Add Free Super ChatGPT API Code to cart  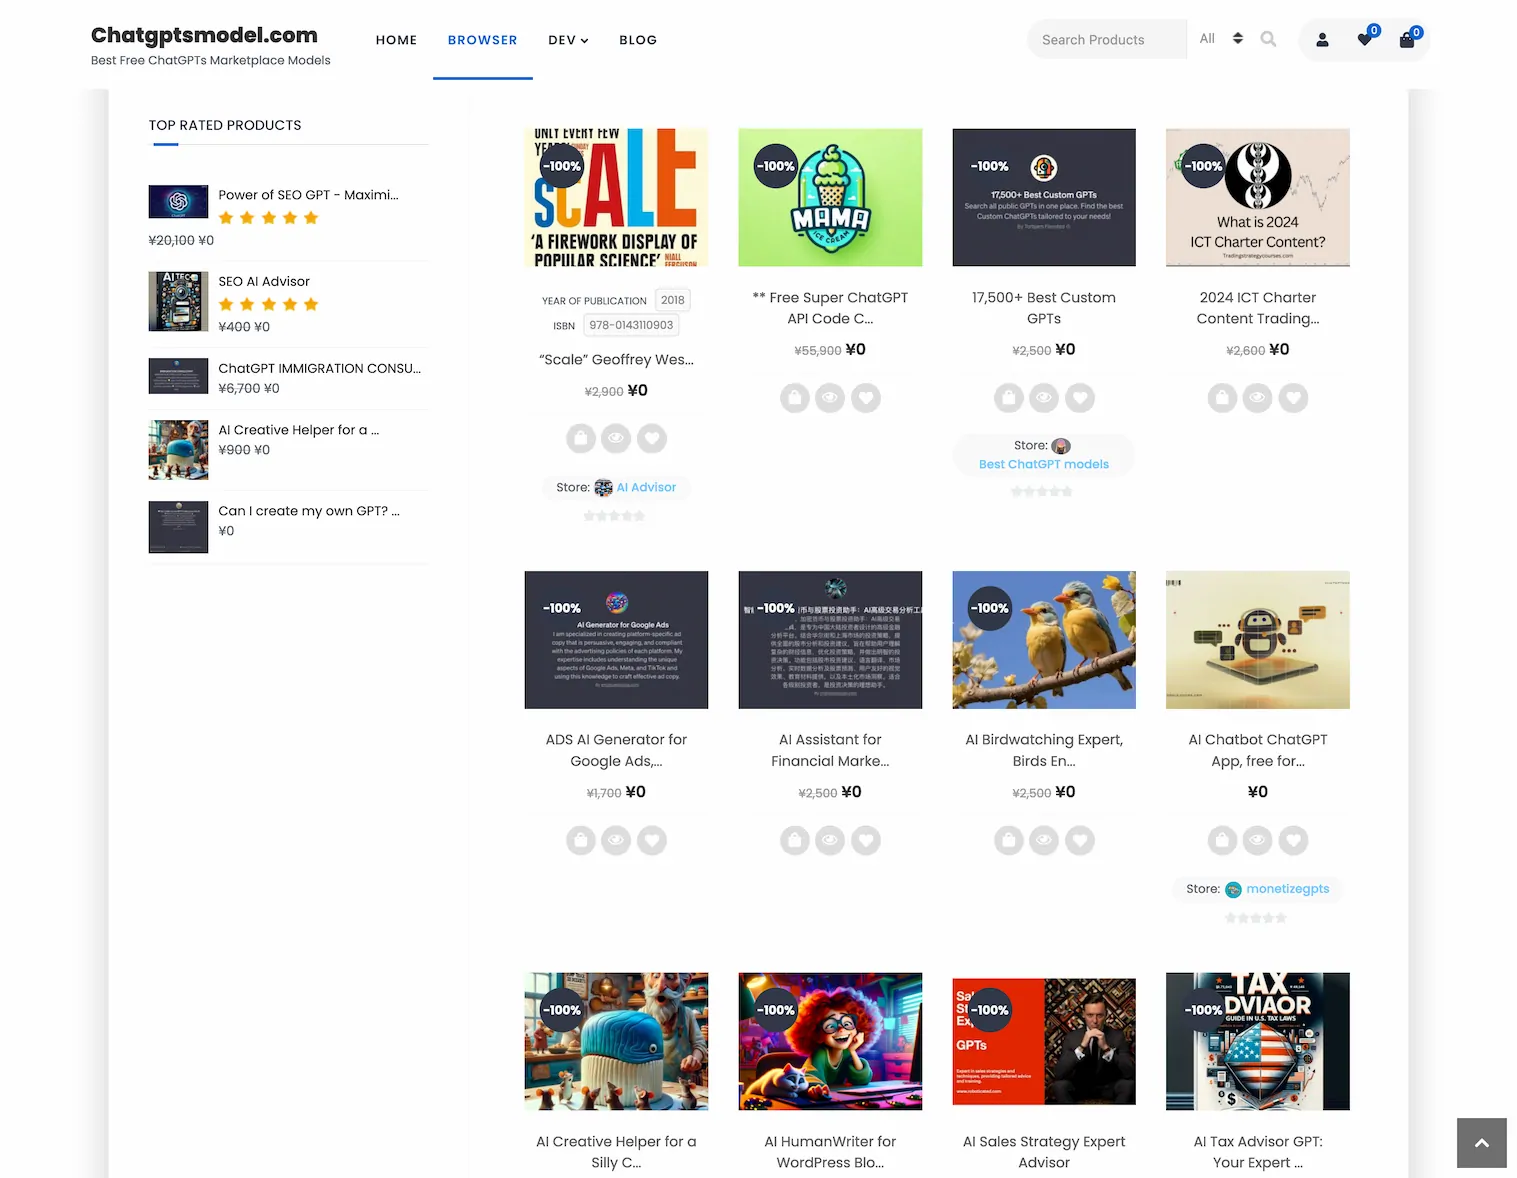(x=795, y=398)
